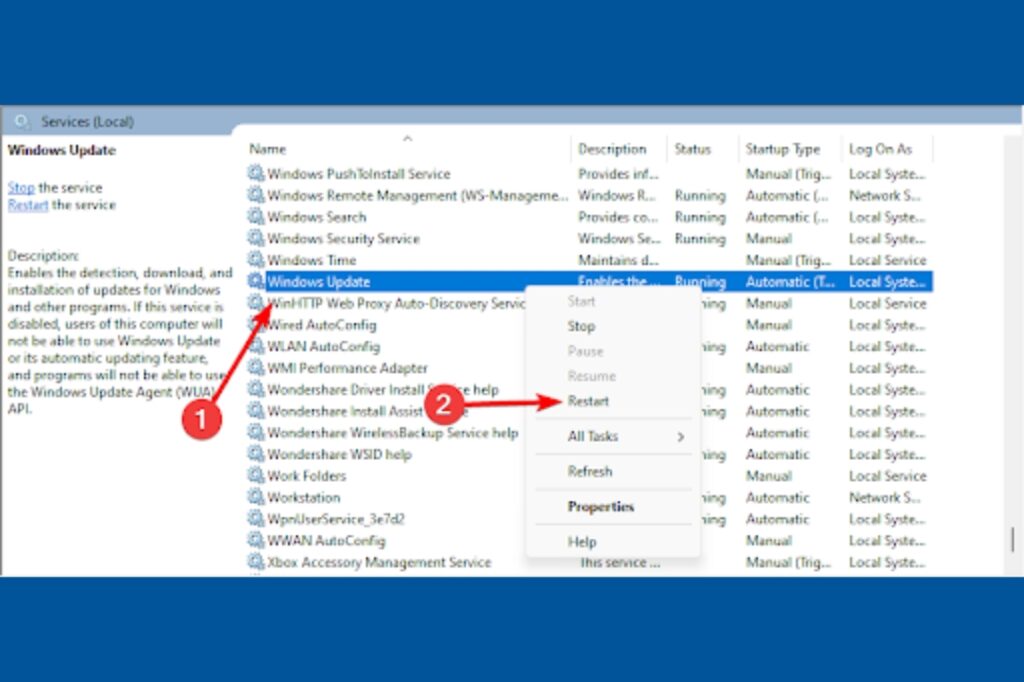Click Refresh in the context menu
The width and height of the screenshot is (1024, 682).
(589, 472)
